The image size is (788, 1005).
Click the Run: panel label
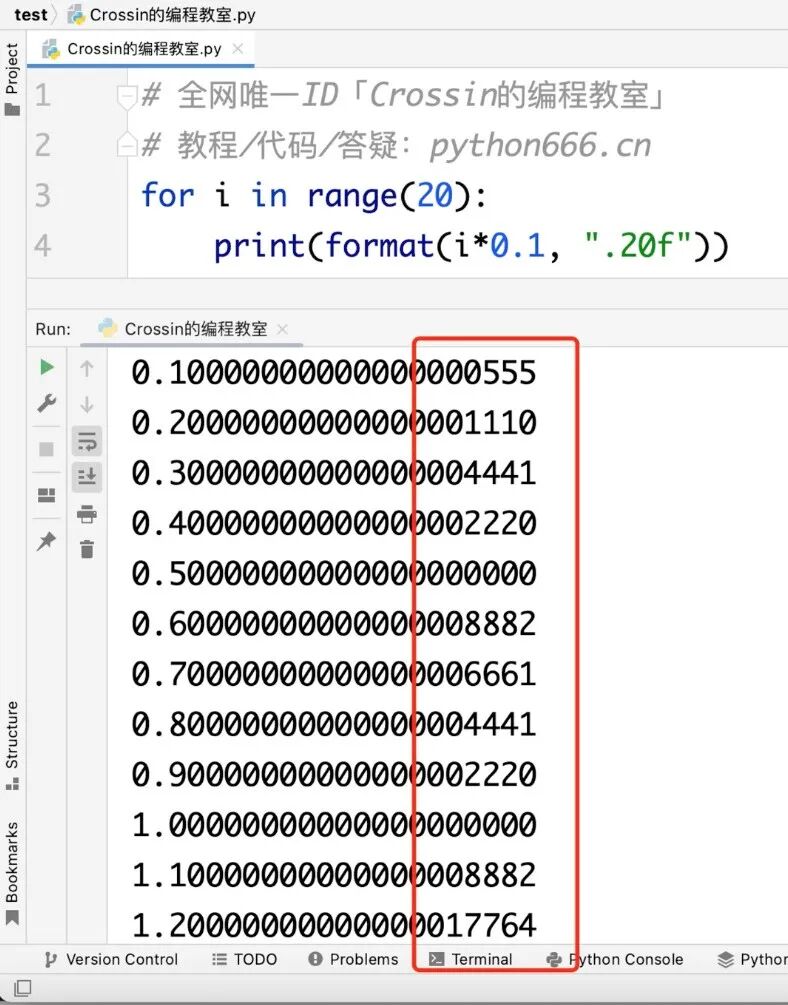[53, 329]
